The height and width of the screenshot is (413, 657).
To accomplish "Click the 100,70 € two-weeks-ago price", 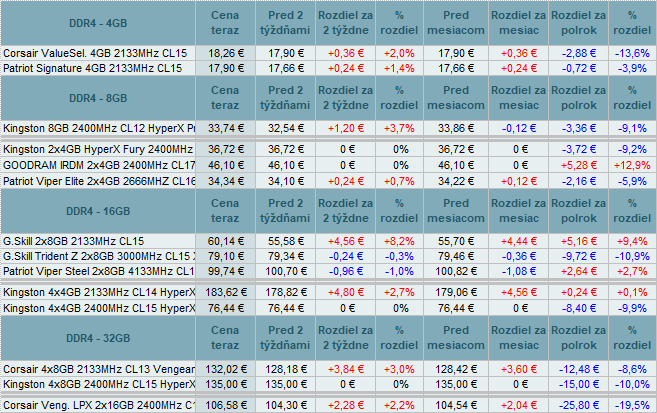I will coord(285,271).
